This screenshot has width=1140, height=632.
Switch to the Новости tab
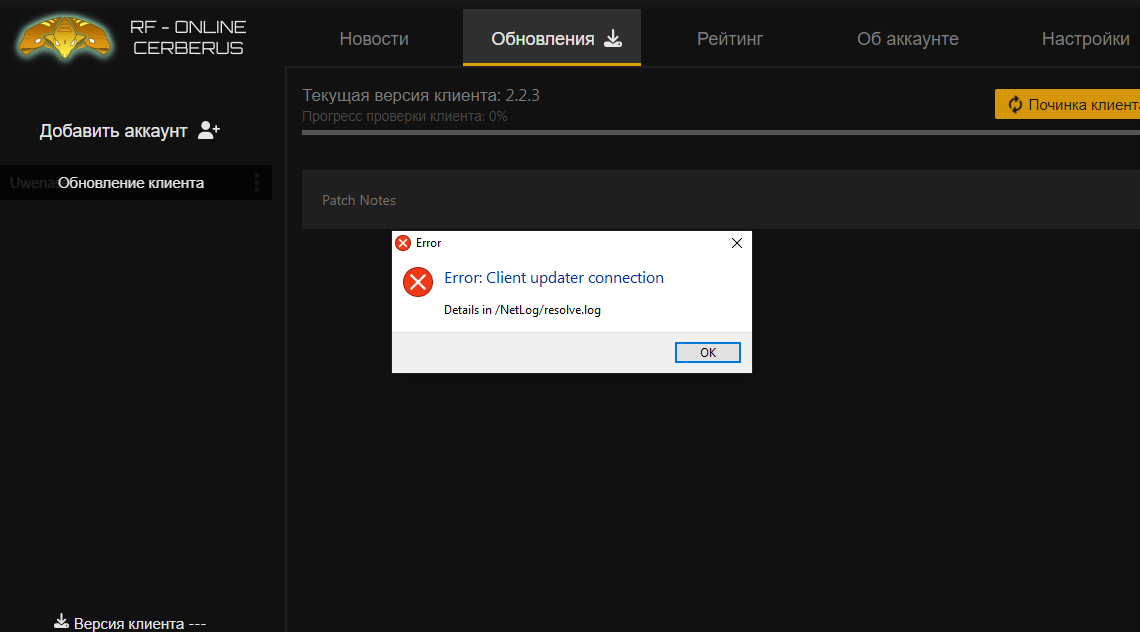point(374,39)
